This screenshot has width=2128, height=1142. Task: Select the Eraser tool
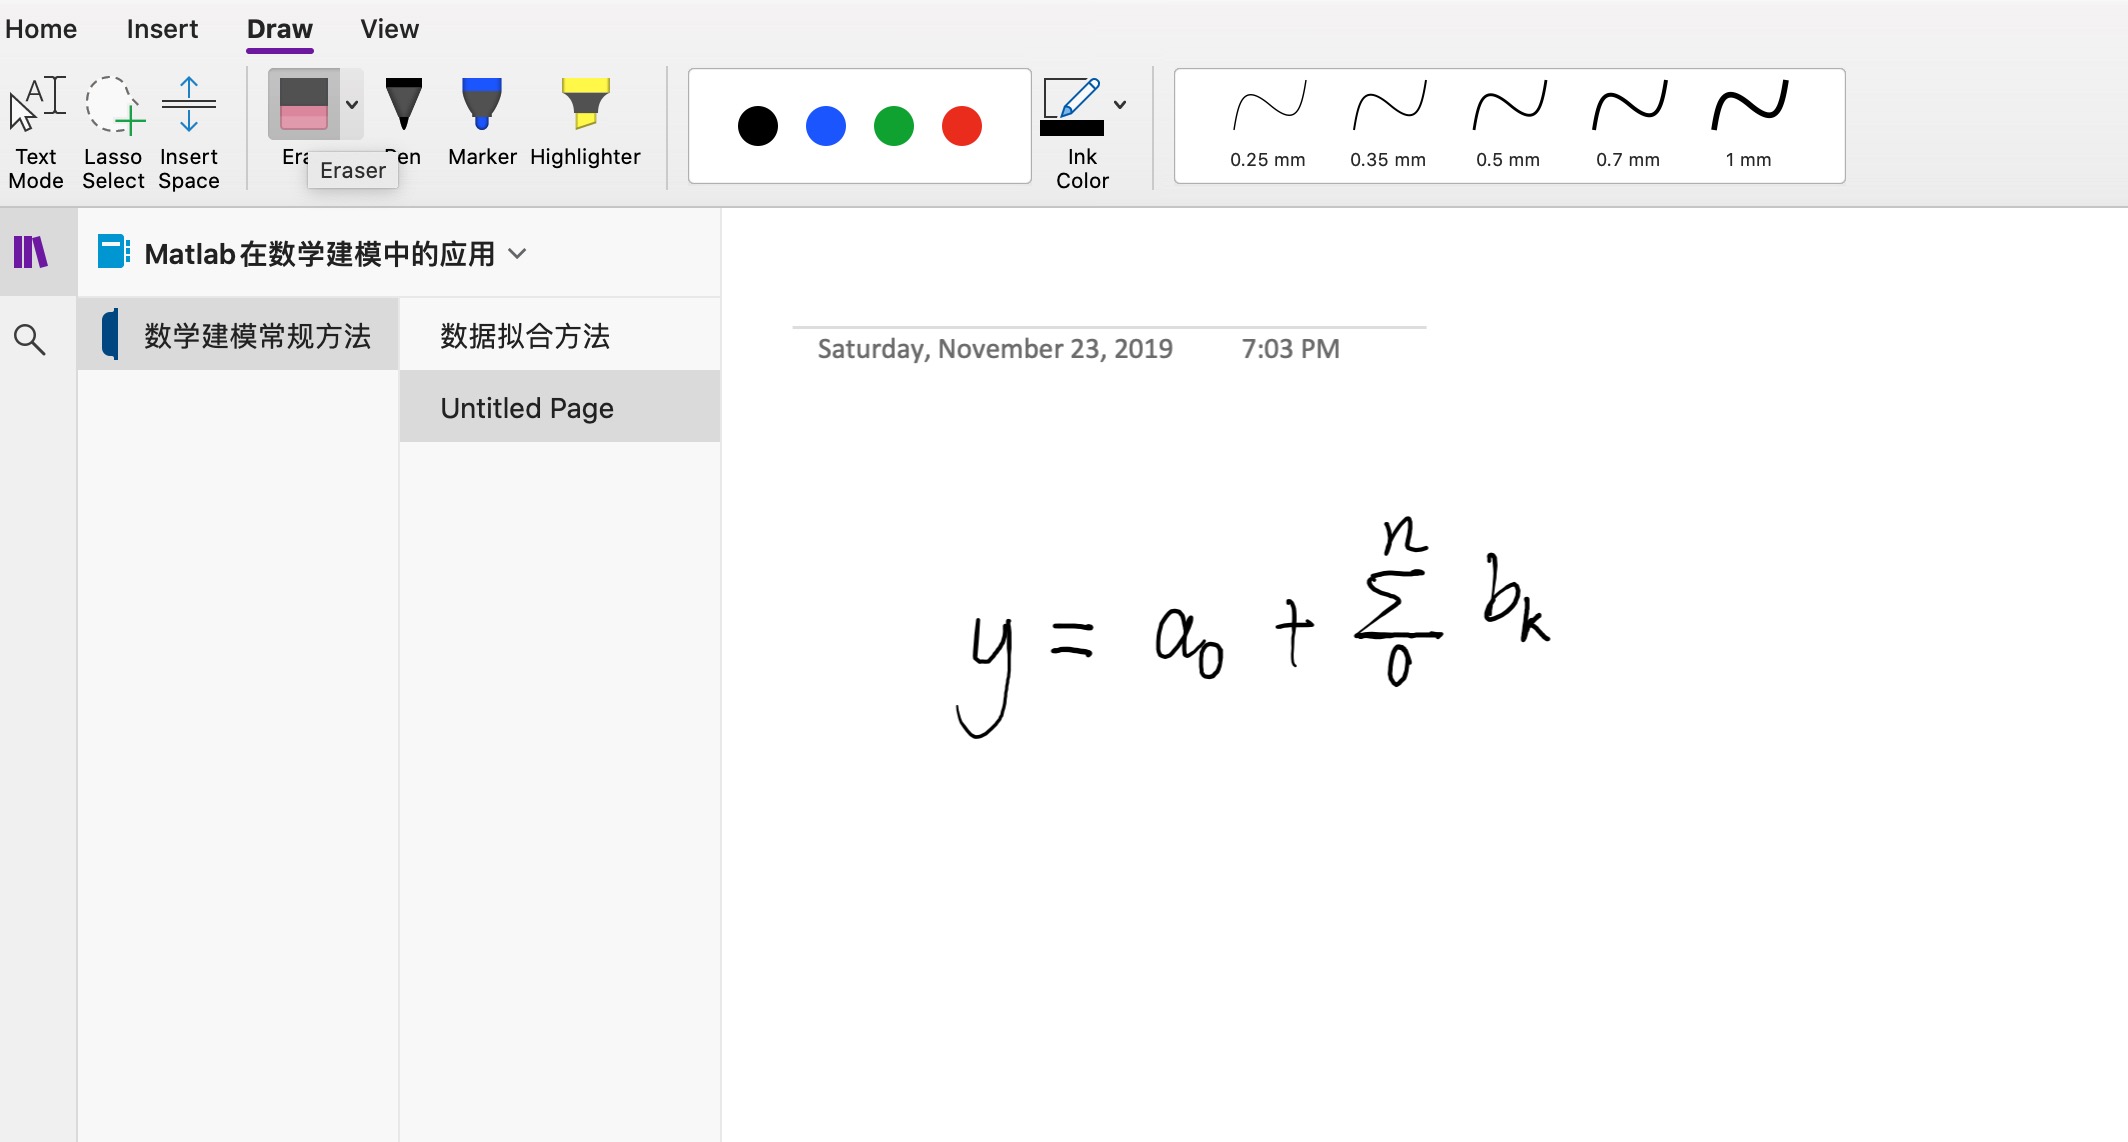click(305, 105)
